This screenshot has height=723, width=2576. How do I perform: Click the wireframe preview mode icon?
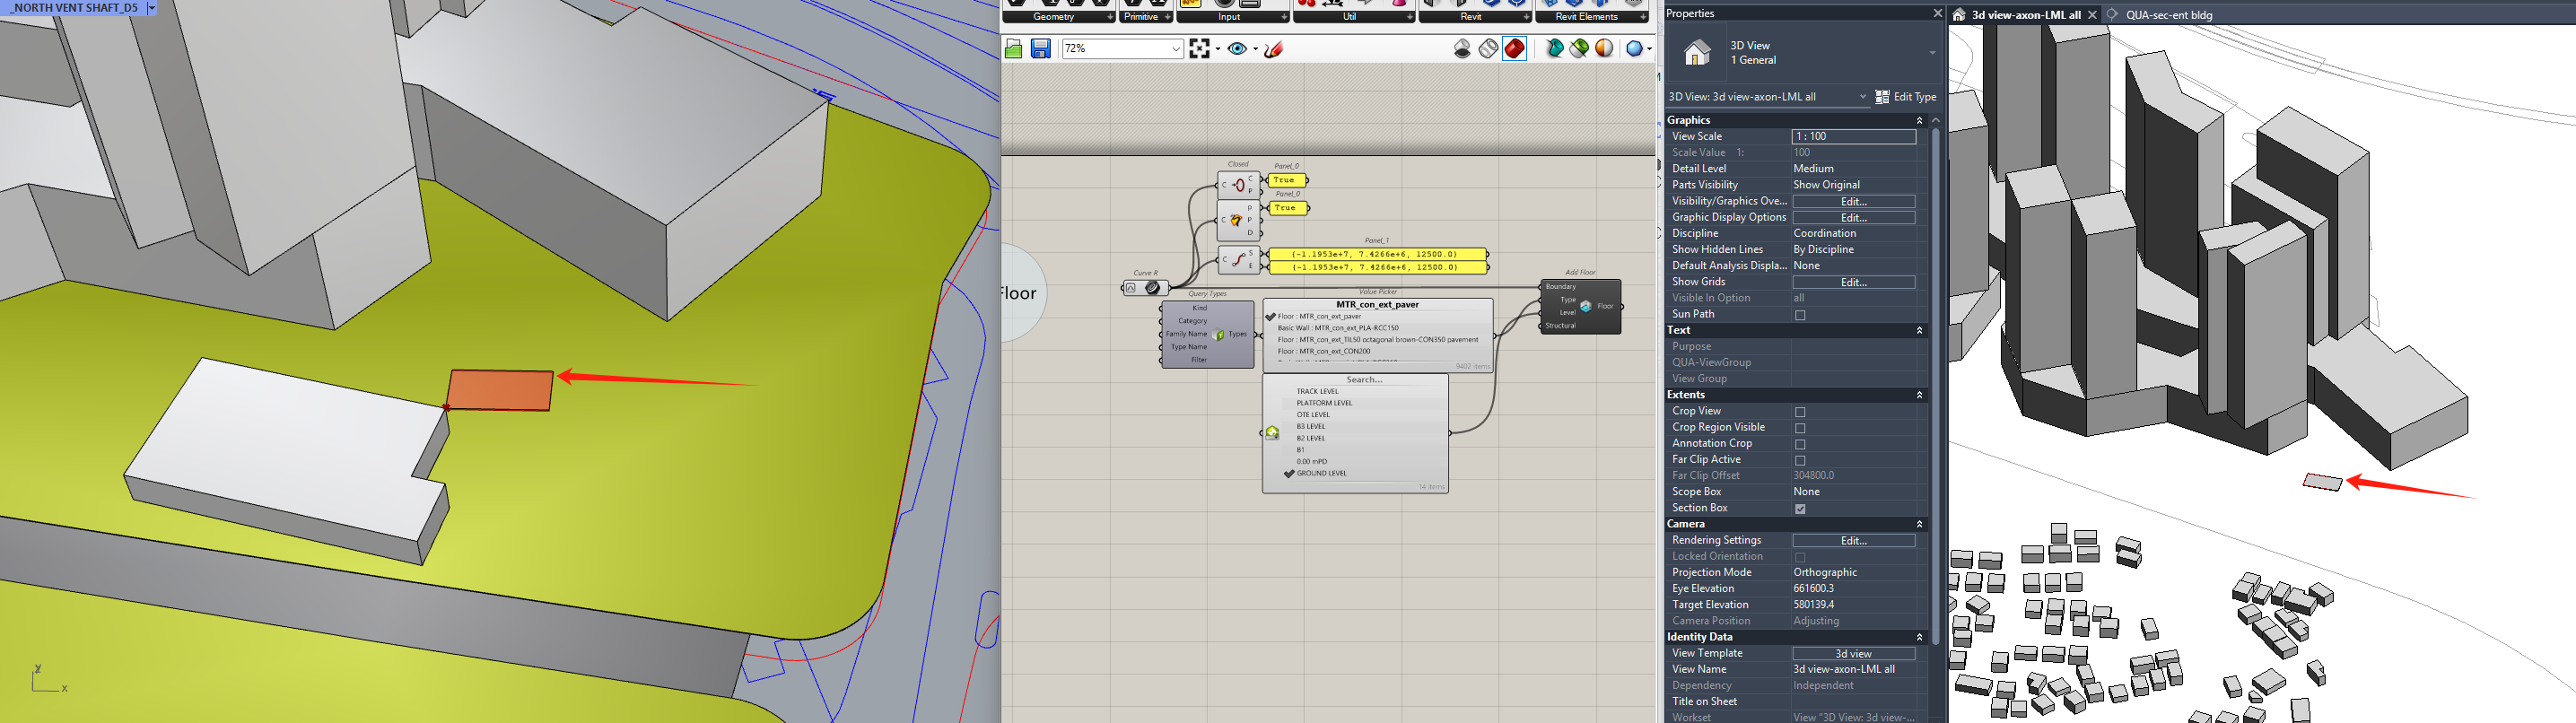point(1489,49)
